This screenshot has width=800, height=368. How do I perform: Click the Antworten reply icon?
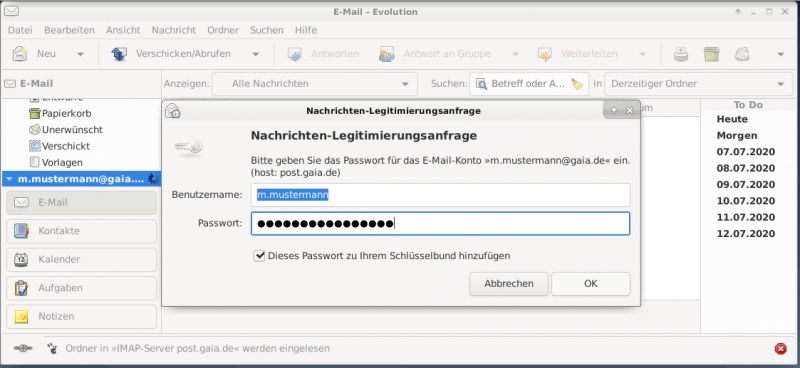point(295,54)
